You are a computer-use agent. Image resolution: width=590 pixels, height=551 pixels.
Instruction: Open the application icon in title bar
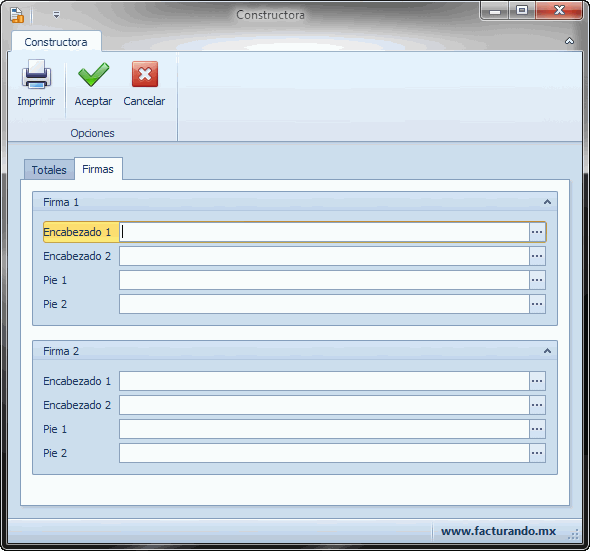click(17, 15)
